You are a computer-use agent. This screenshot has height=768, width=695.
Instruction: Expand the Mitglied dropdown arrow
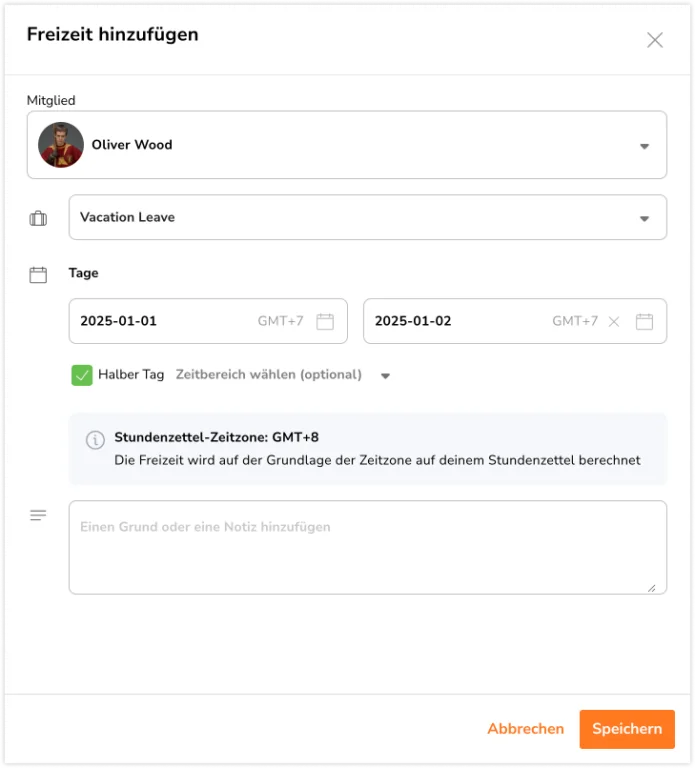click(x=645, y=146)
